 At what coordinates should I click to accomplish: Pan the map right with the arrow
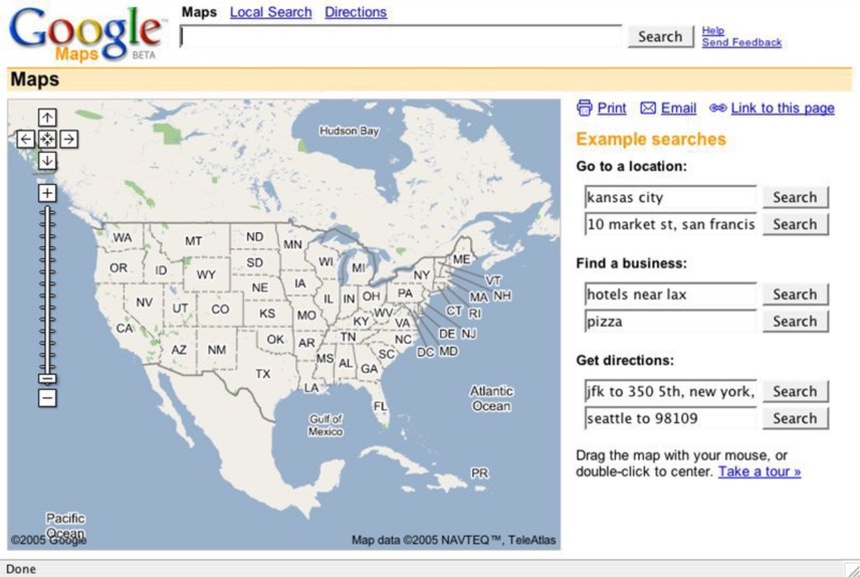tap(69, 139)
